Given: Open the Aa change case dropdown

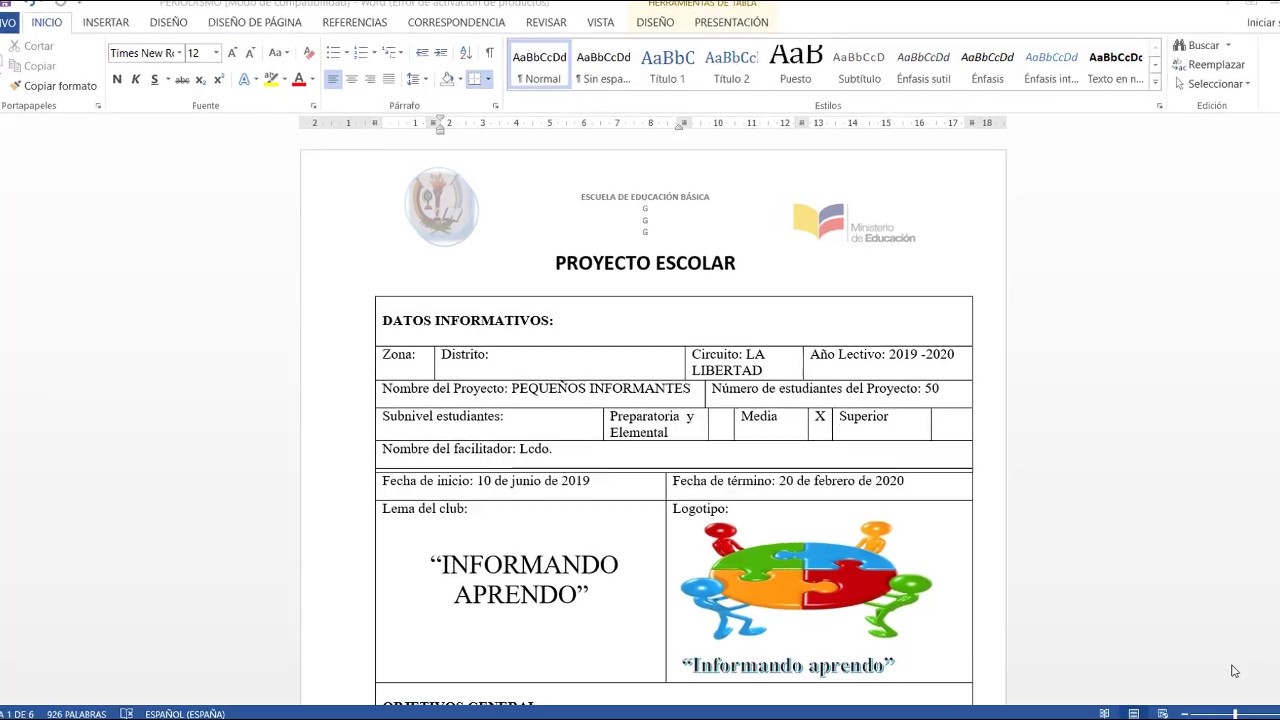Looking at the screenshot, I should [279, 53].
